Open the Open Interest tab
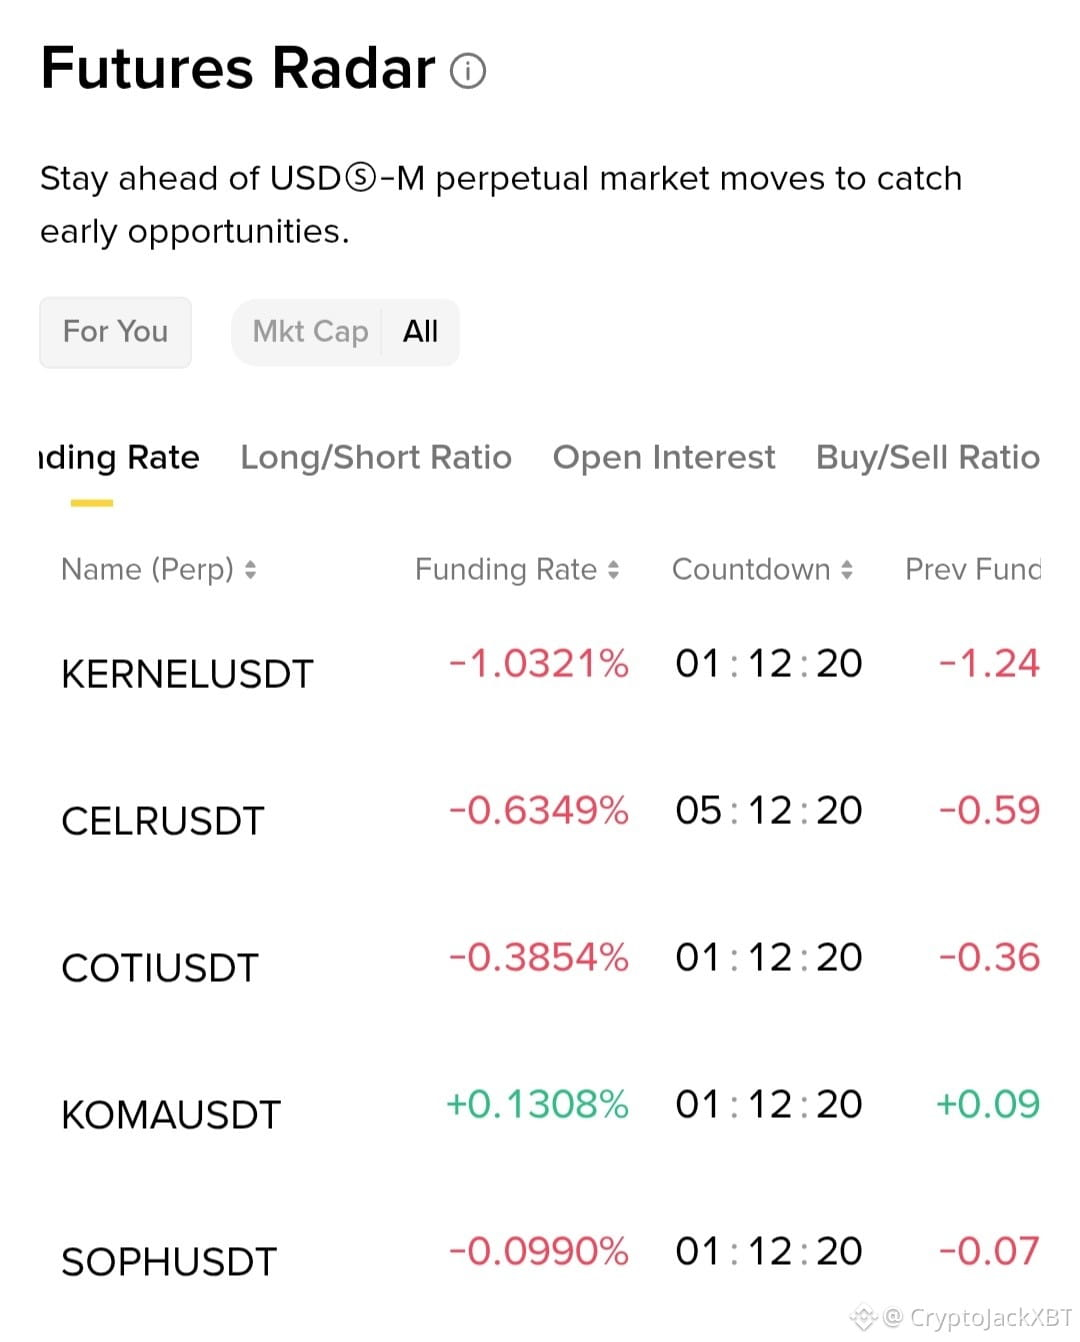 tap(664, 458)
